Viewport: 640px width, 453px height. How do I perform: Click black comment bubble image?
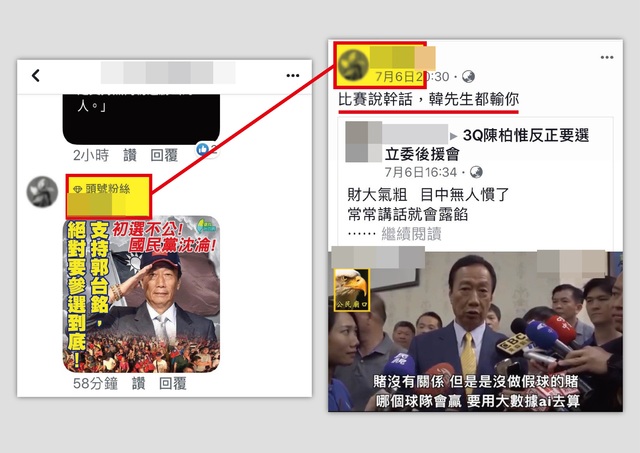141,119
